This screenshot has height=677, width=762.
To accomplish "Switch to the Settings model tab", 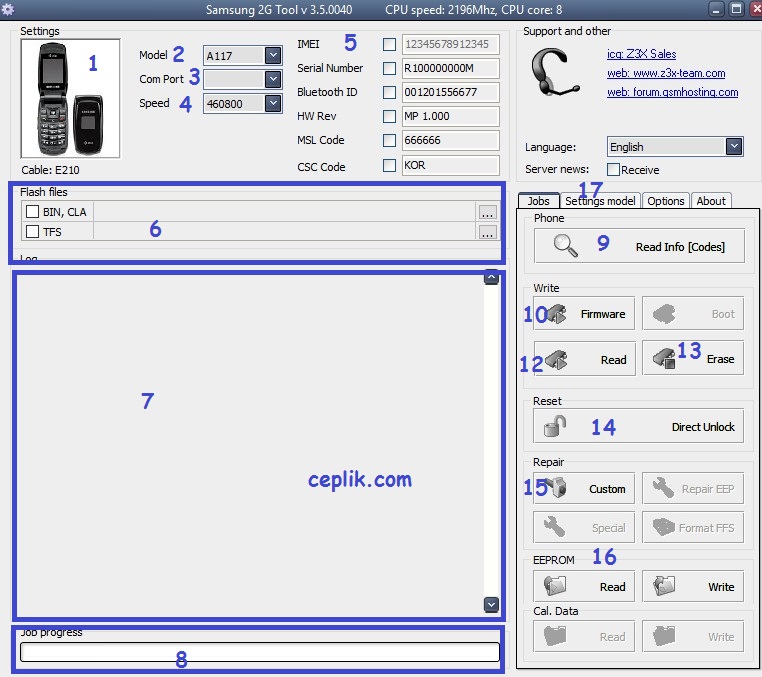I will tap(600, 201).
